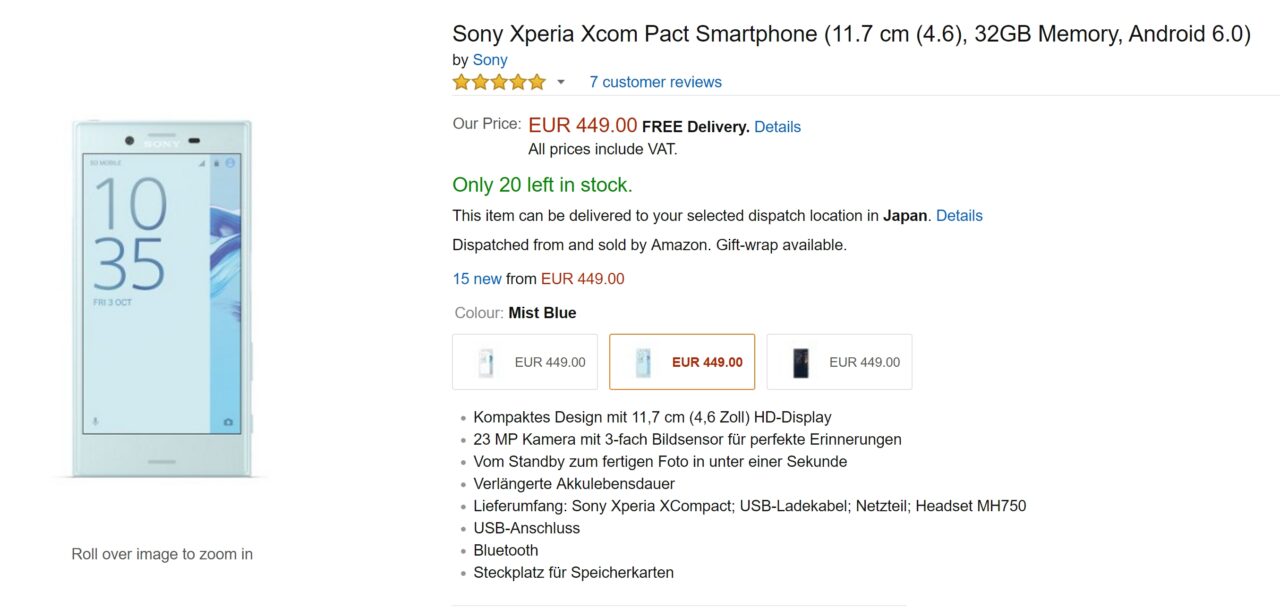Open the 7 customer reviews link
1280x608 pixels.
[x=655, y=82]
